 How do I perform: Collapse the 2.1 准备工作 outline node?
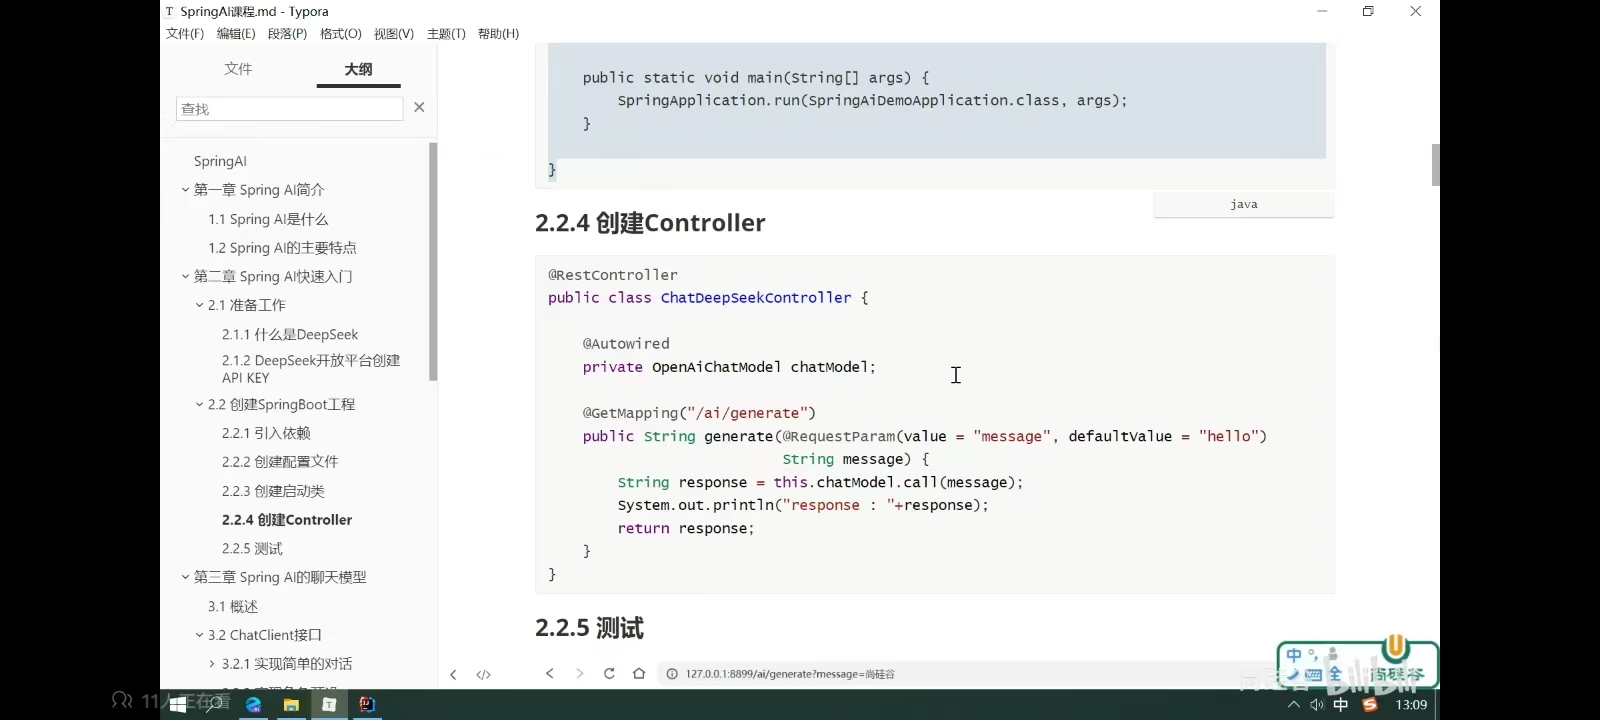pyautogui.click(x=199, y=306)
